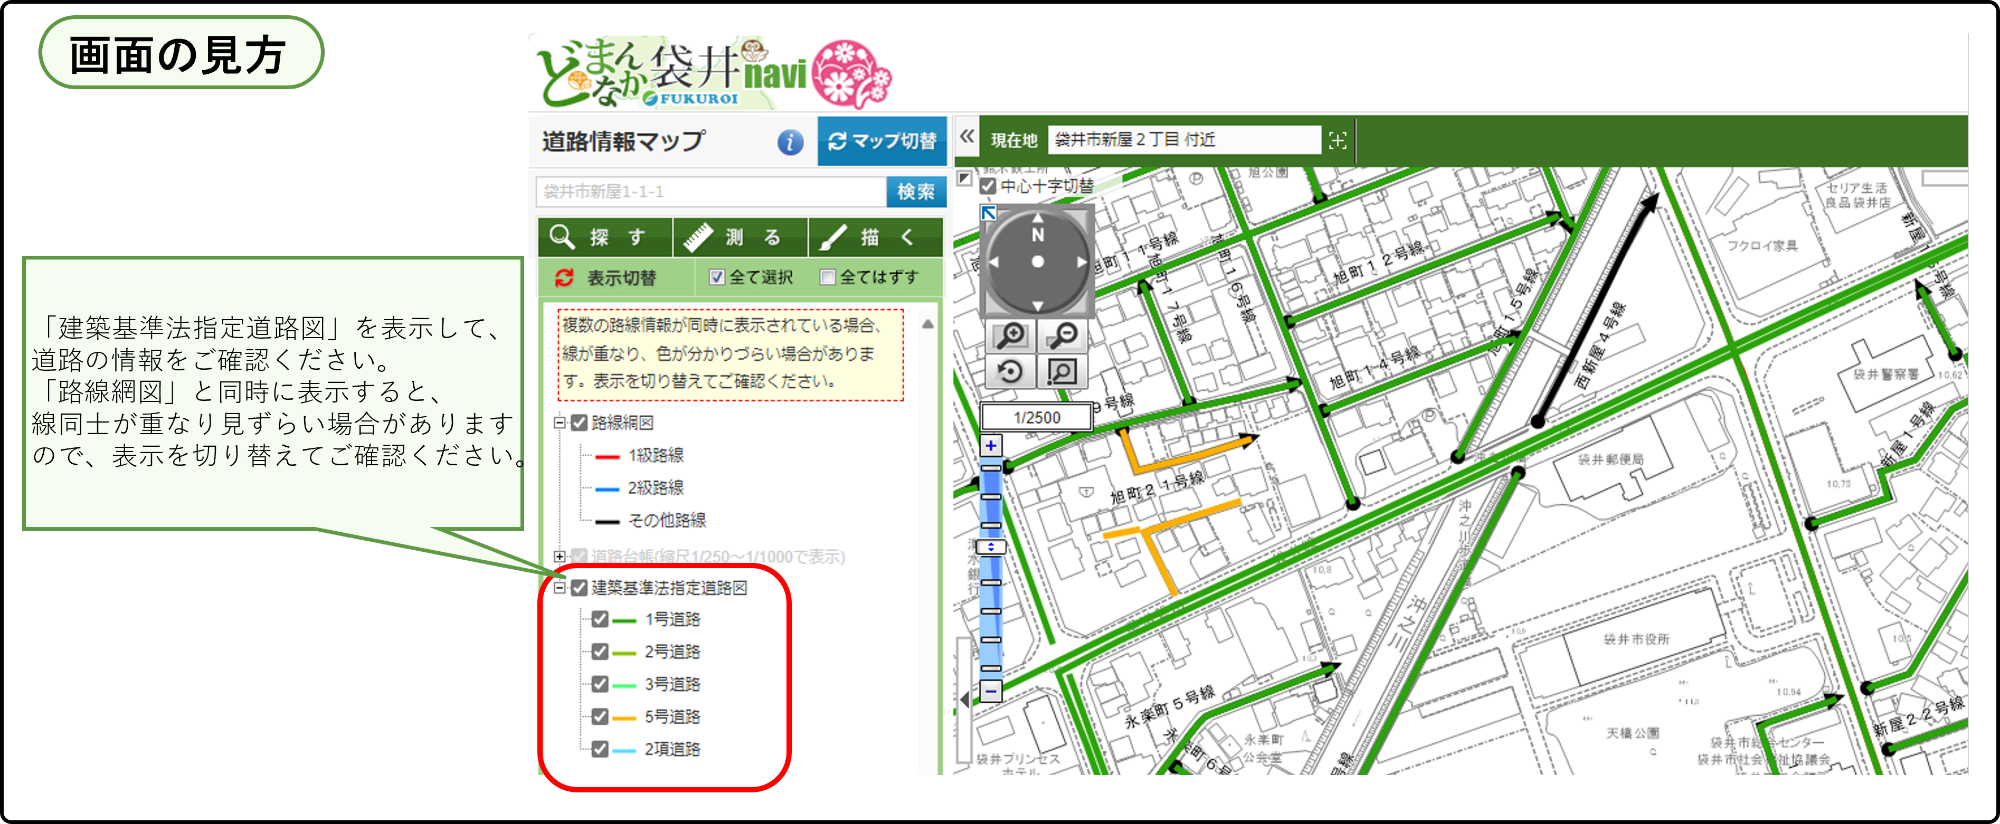2000x824 pixels.
Task: Click the scroll up arrow of the layer list
Action: click(928, 324)
